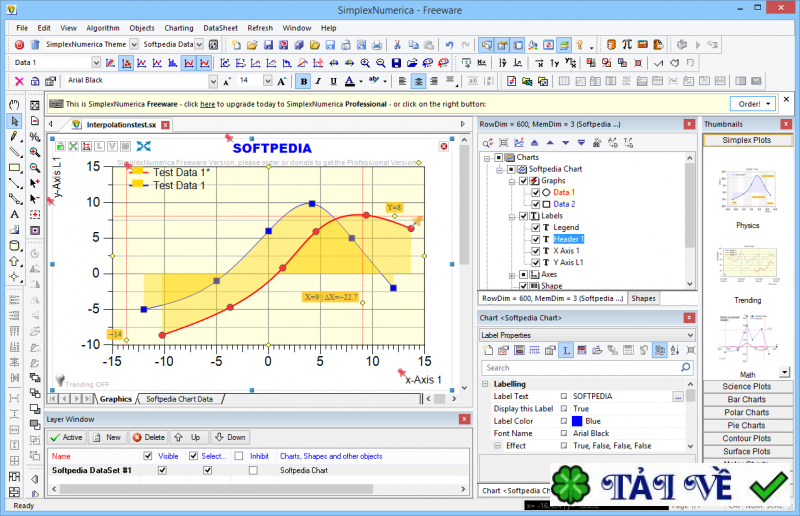
Task: Click the underline formatting icon
Action: click(x=332, y=81)
